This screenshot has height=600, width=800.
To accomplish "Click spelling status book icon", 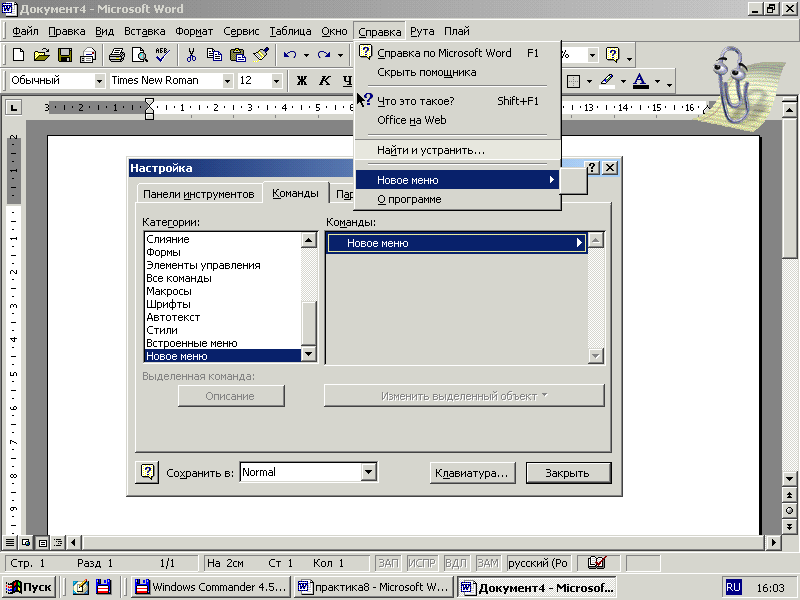I will (597, 563).
